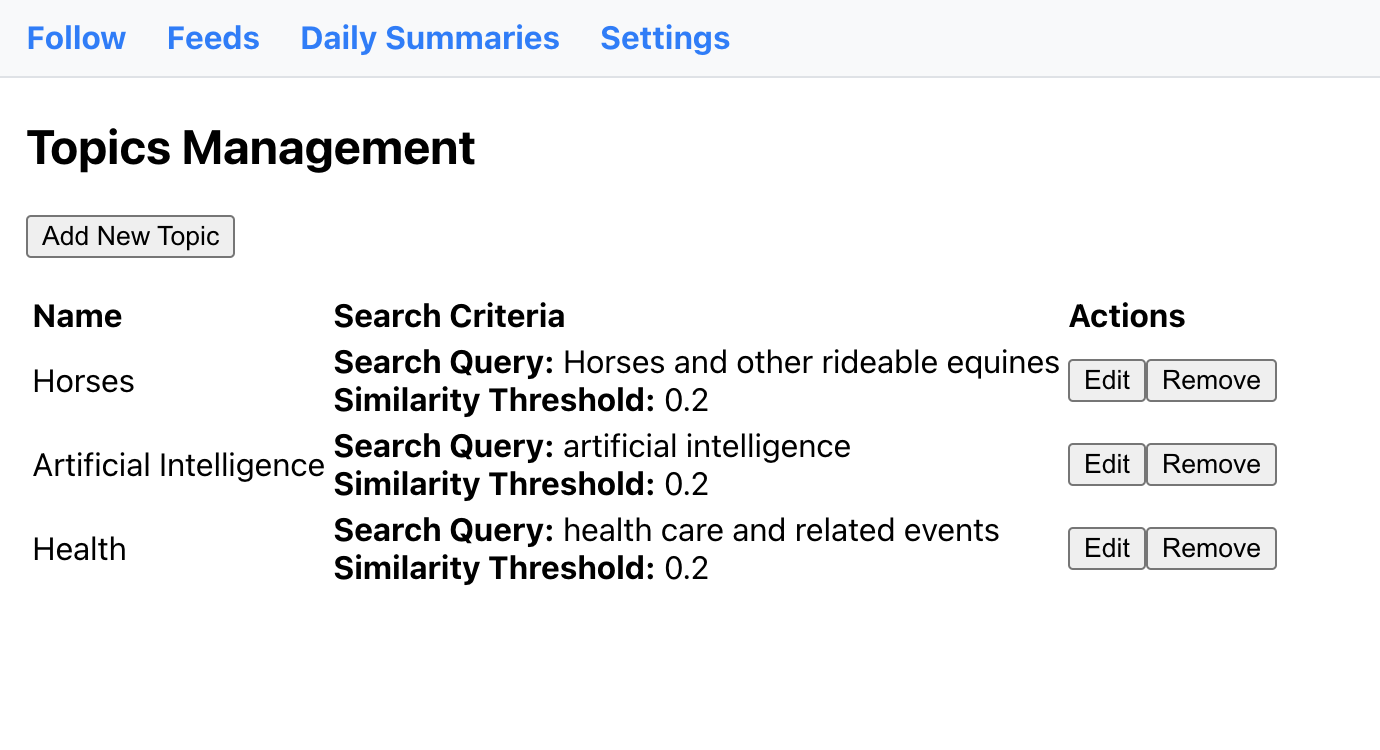Edit the Artificial Intelligence topic
The width and height of the screenshot is (1380, 750).
1107,465
